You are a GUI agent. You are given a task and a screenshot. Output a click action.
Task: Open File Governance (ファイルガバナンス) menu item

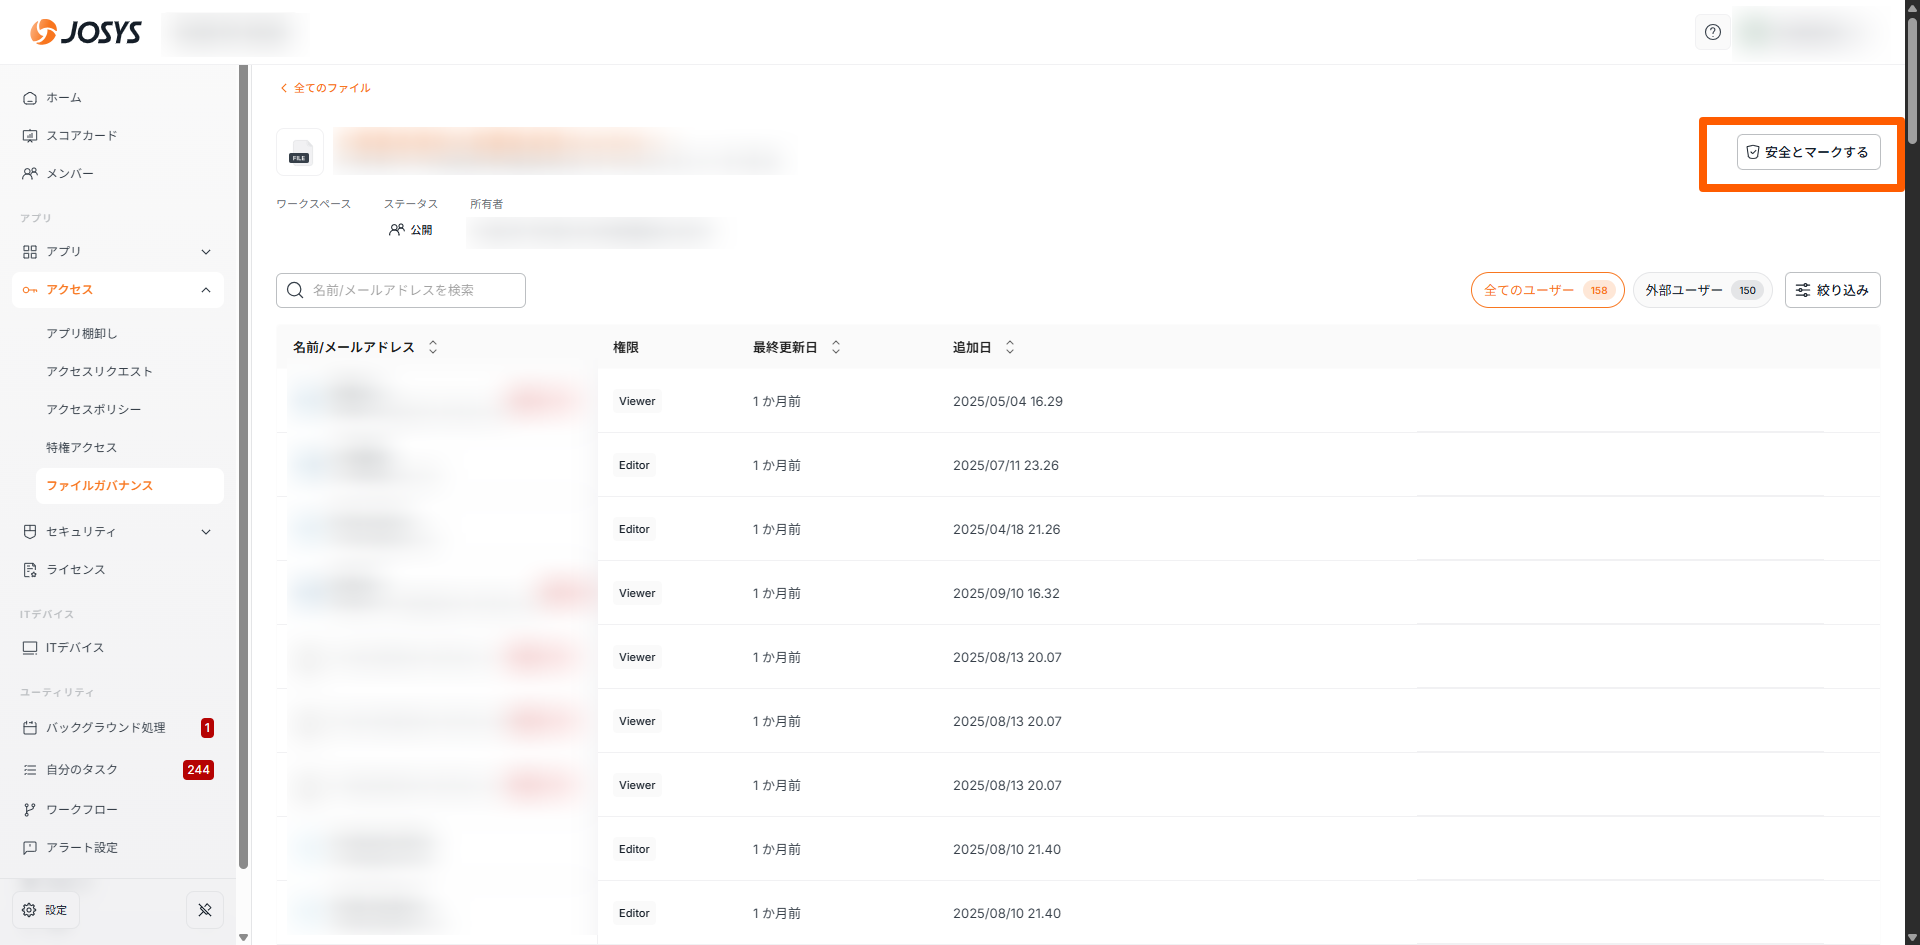point(99,486)
